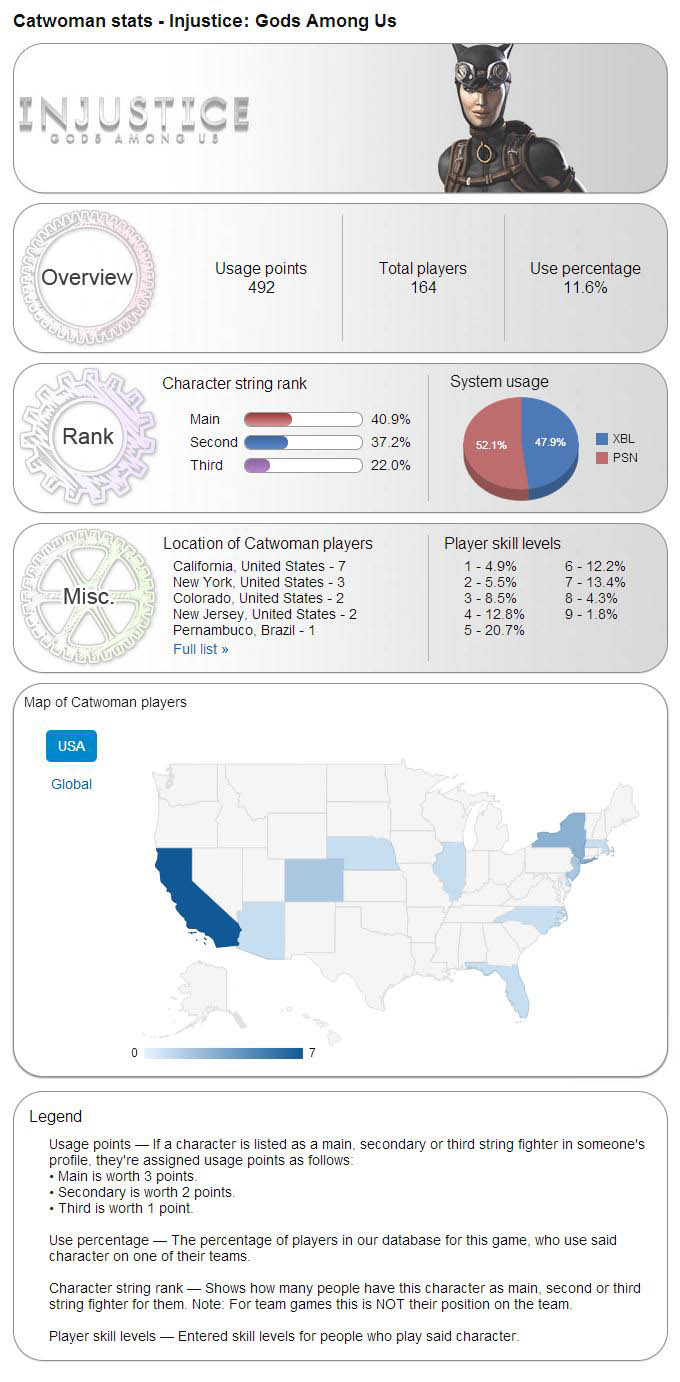Click the PSN 52.1% pie slice
This screenshot has width=680, height=1382.
[491, 445]
